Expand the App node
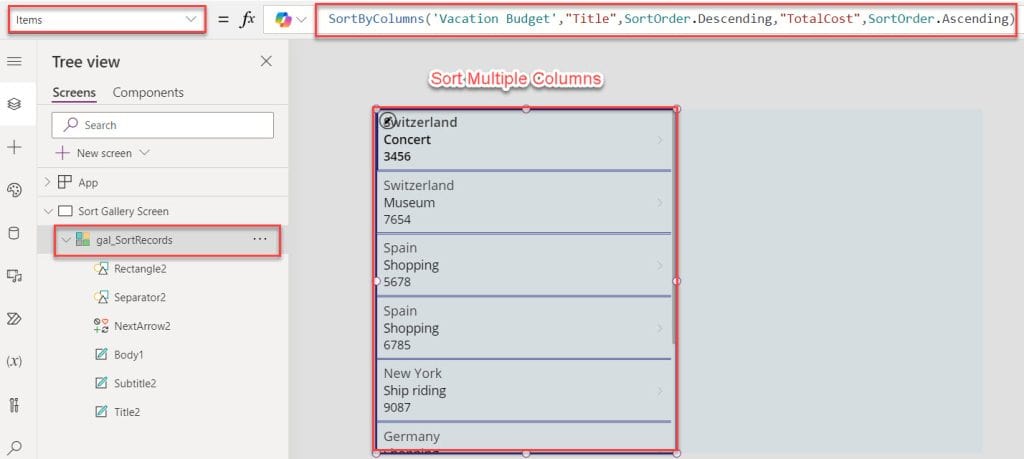This screenshot has width=1024, height=459. pyautogui.click(x=47, y=183)
